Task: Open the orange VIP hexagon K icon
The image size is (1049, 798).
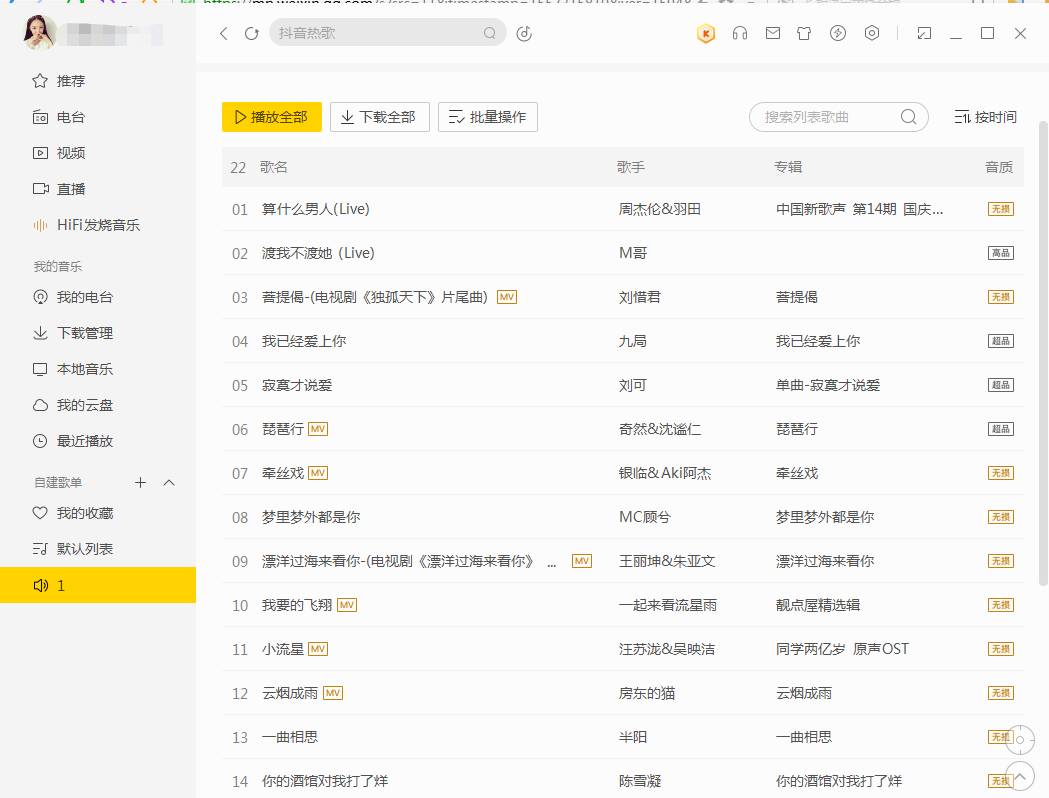Action: pos(706,33)
